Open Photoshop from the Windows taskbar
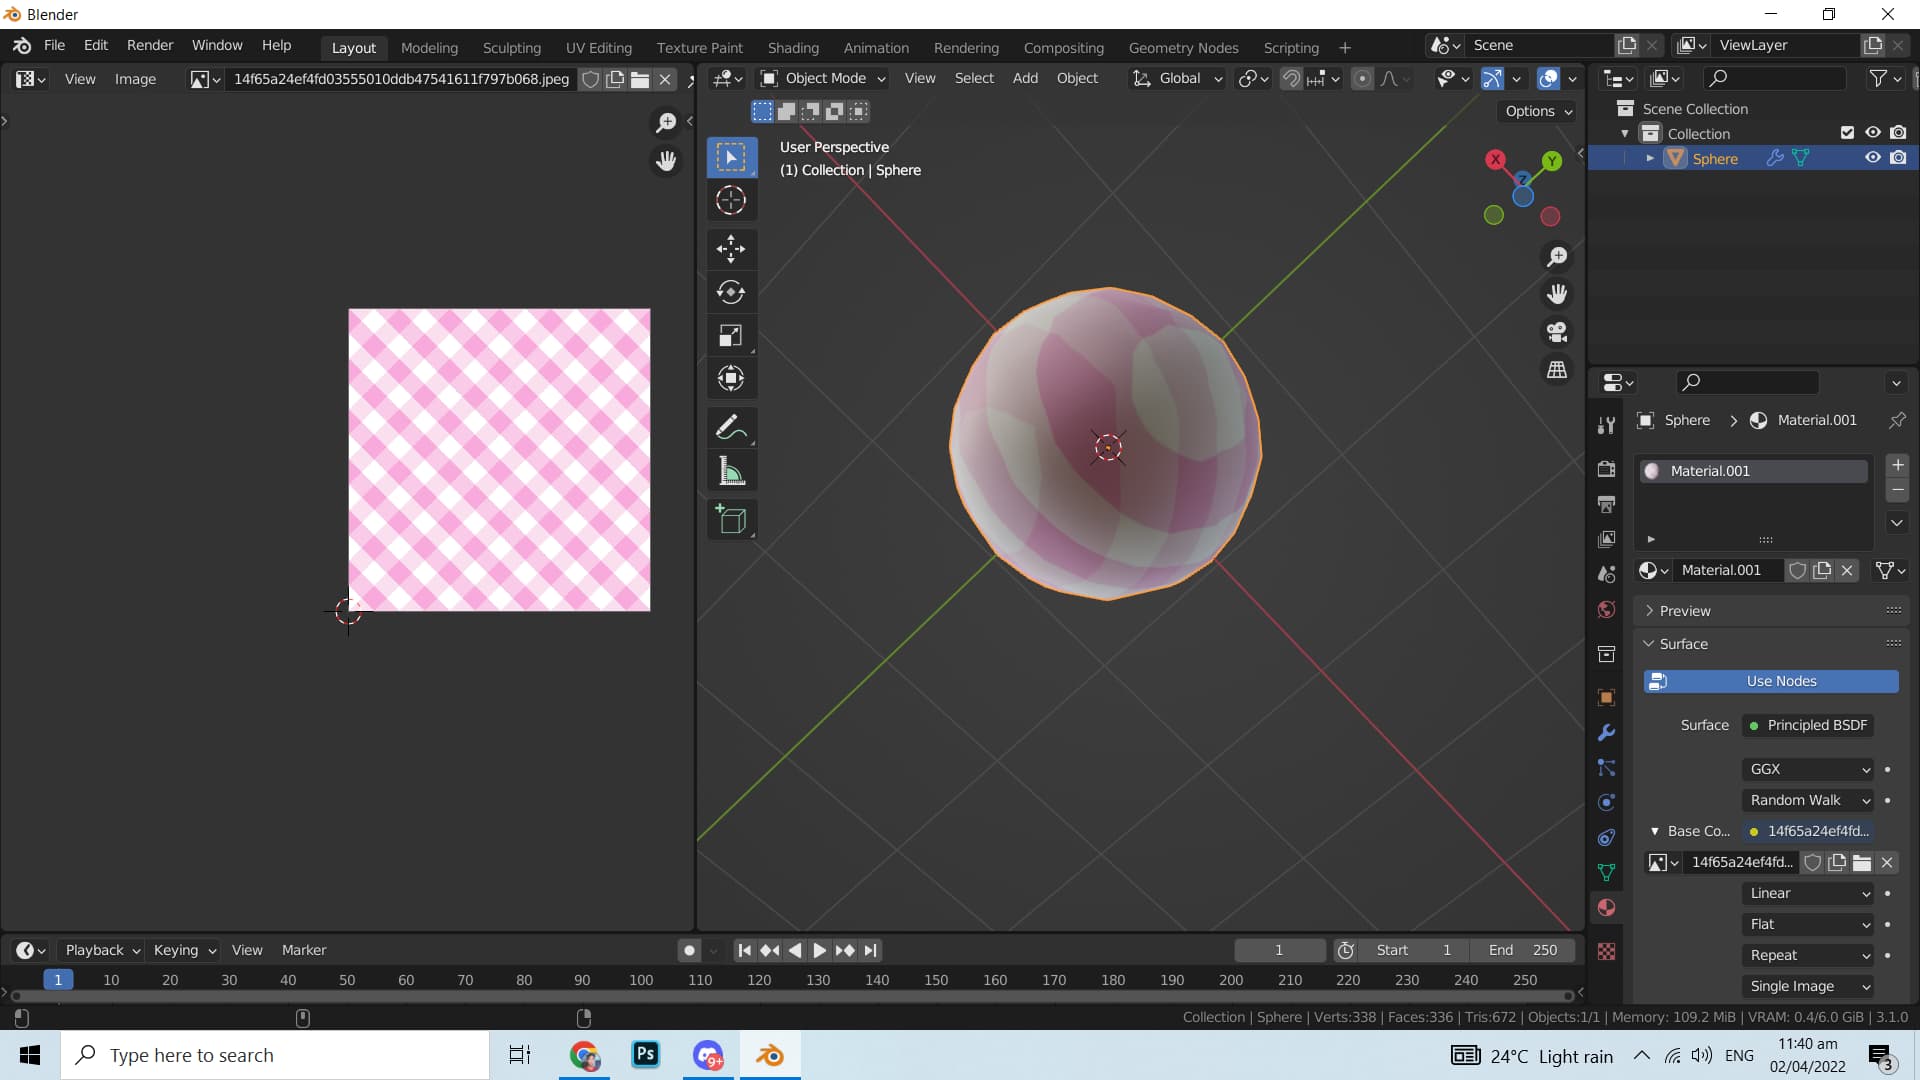 pyautogui.click(x=646, y=1055)
